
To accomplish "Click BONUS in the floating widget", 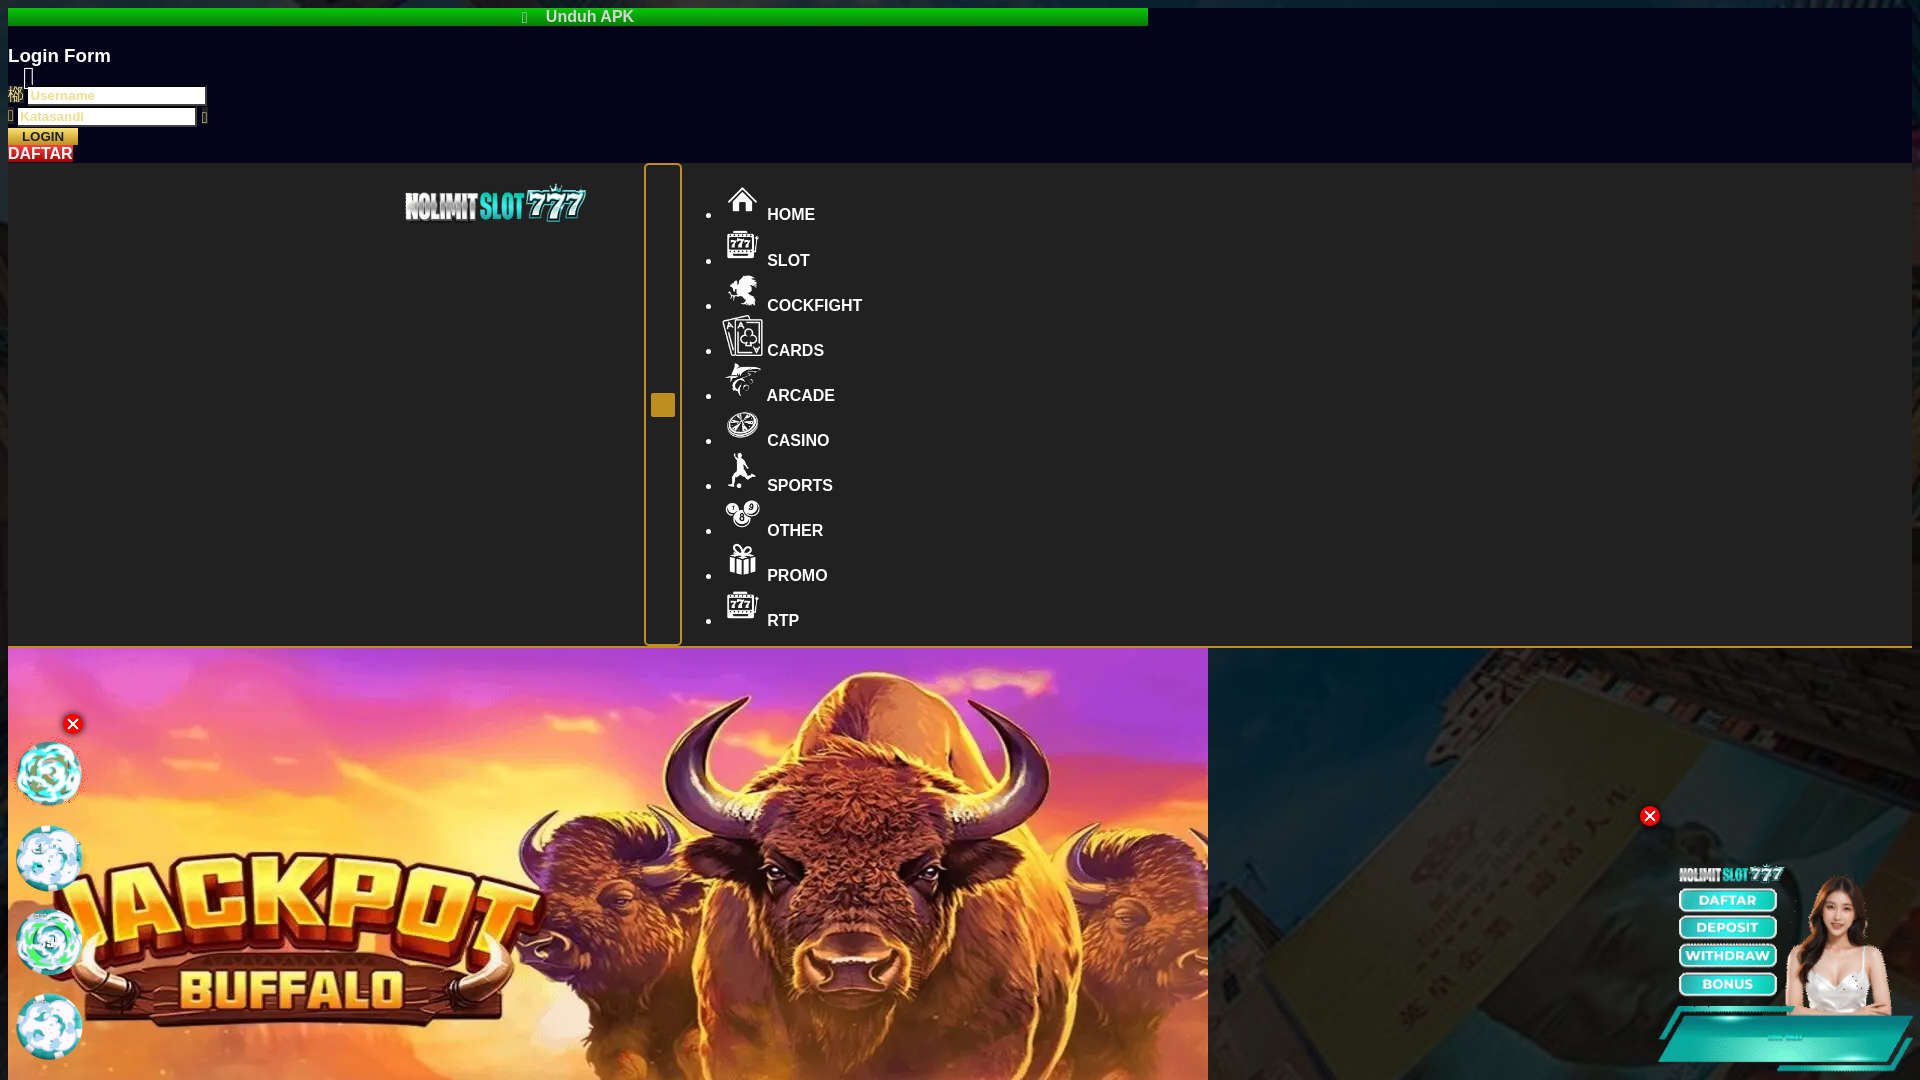I will click(x=1728, y=984).
